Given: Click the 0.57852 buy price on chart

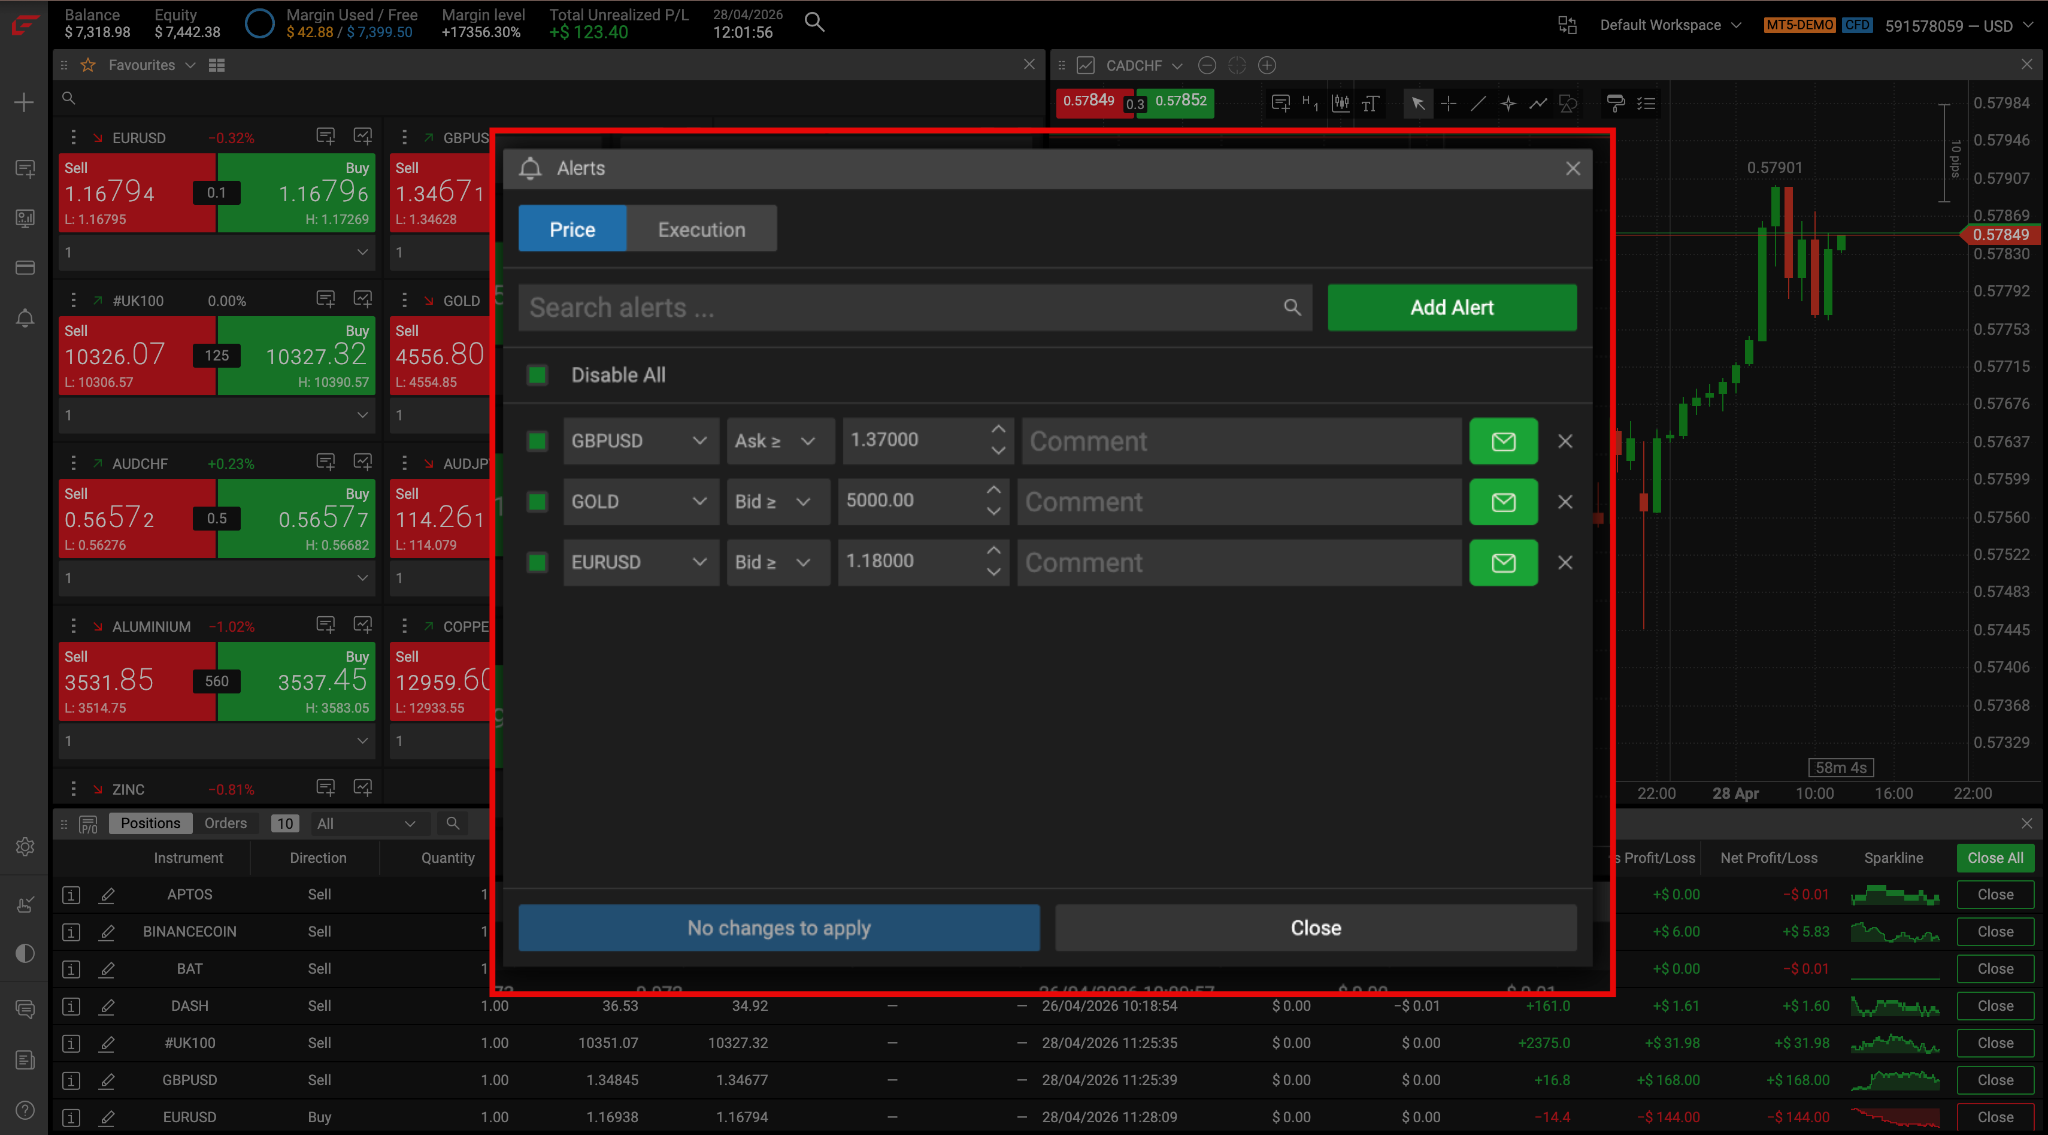Looking at the screenshot, I should pyautogui.click(x=1181, y=101).
